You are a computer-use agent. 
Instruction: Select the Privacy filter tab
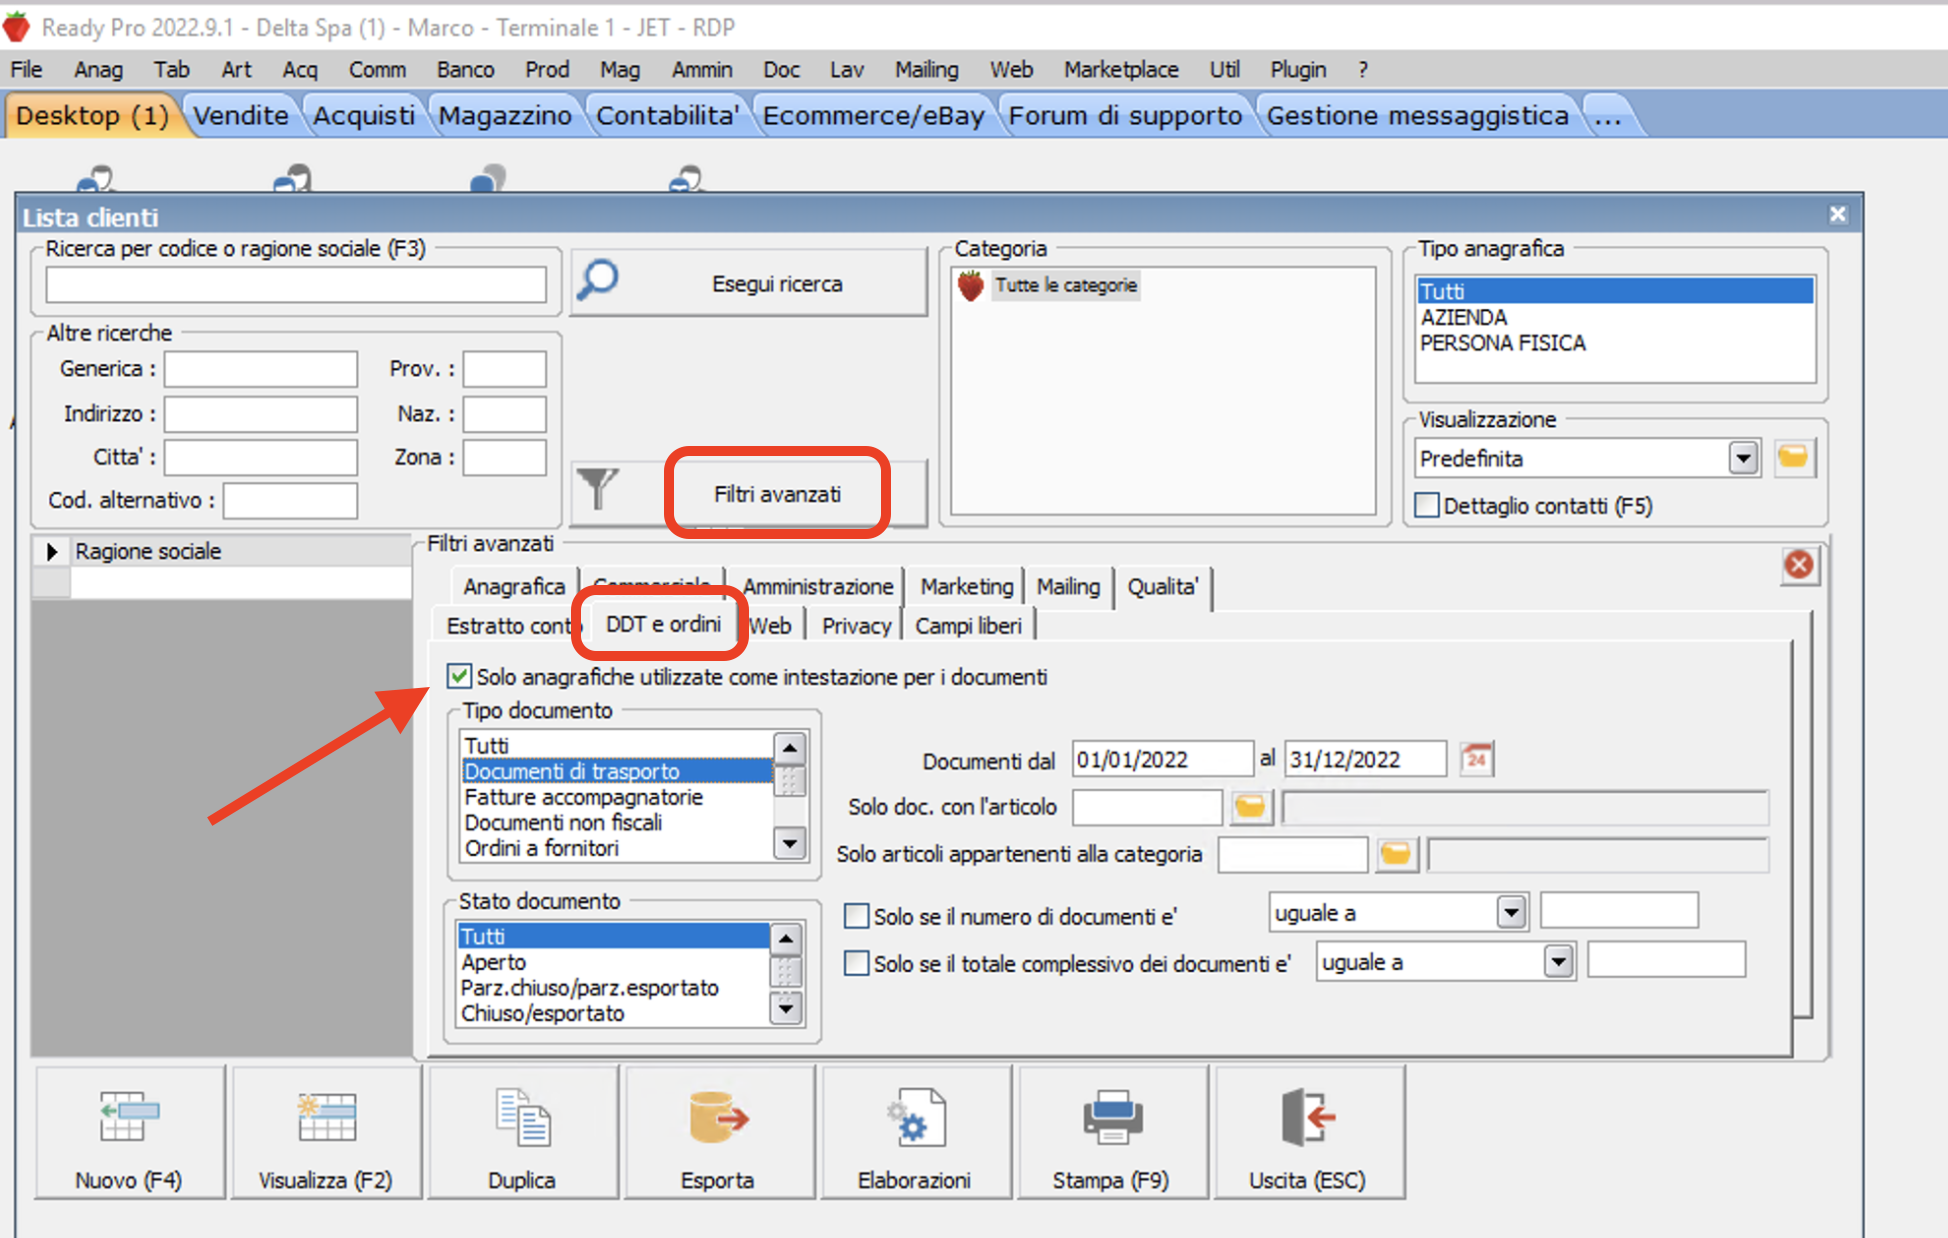click(856, 626)
